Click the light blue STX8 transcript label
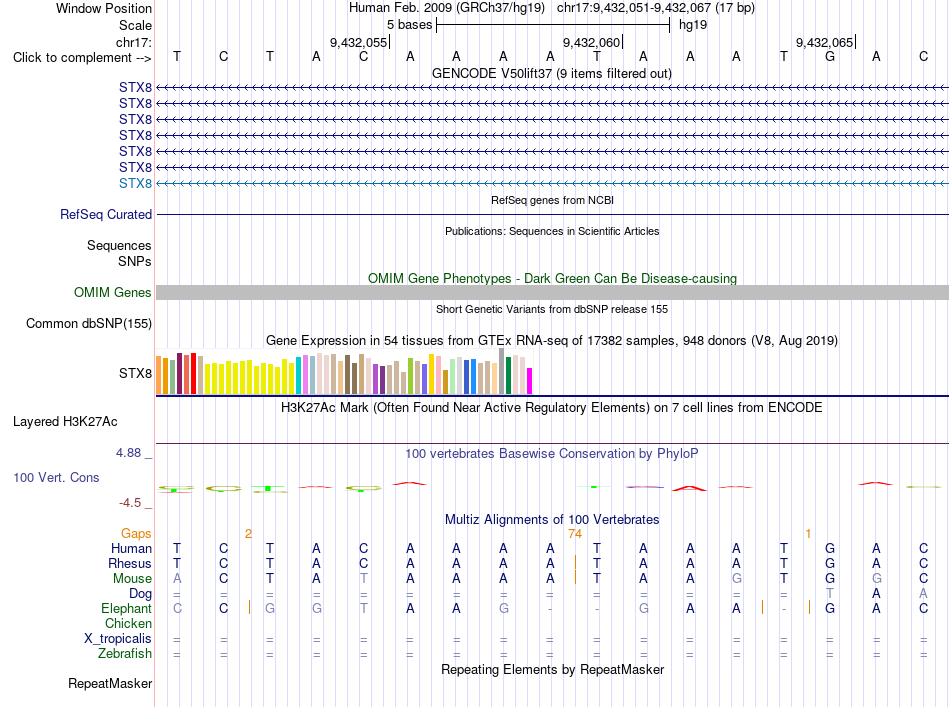 pyautogui.click(x=135, y=184)
